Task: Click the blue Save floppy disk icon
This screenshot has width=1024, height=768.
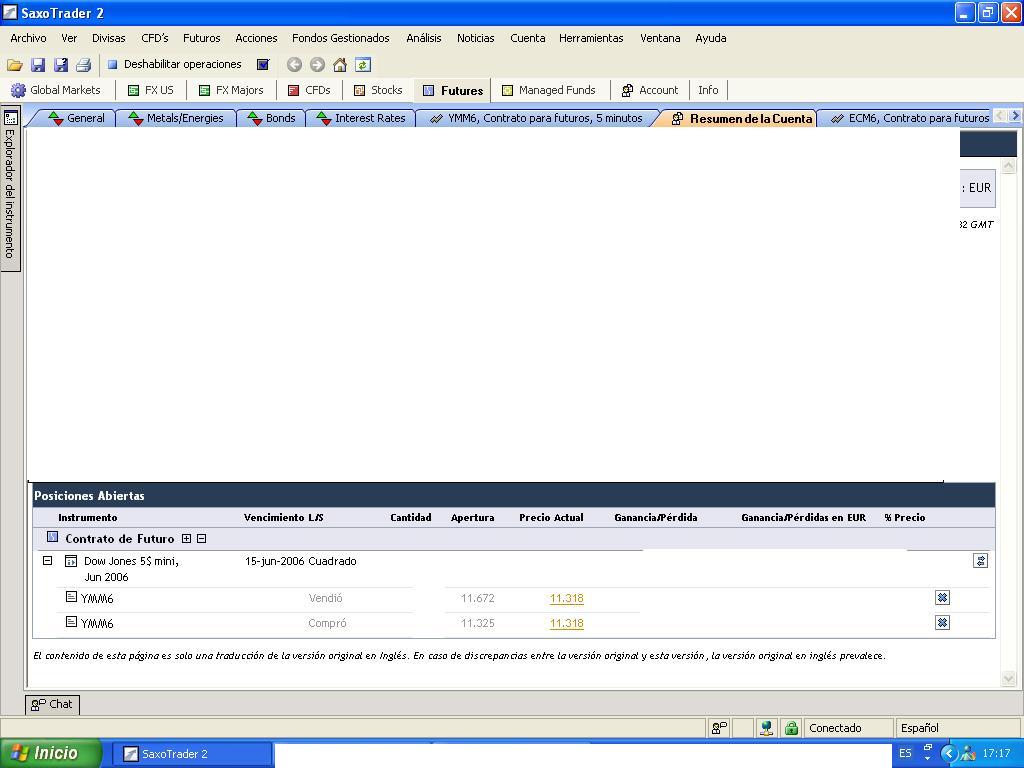Action: (38, 65)
